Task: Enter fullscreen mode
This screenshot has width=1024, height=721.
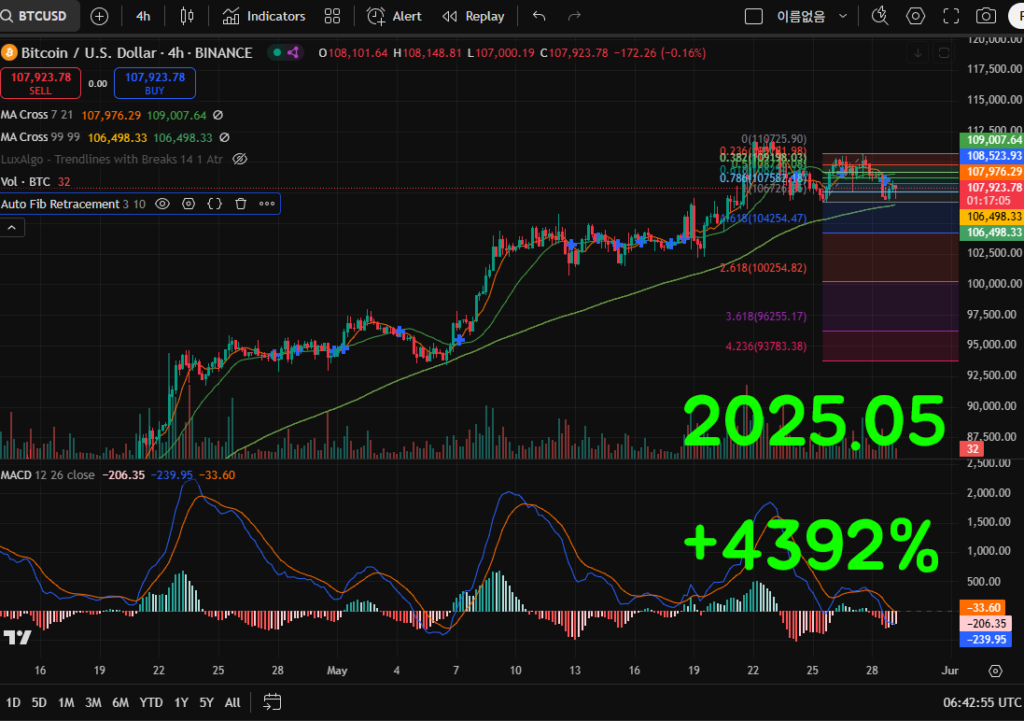Action: (951, 16)
